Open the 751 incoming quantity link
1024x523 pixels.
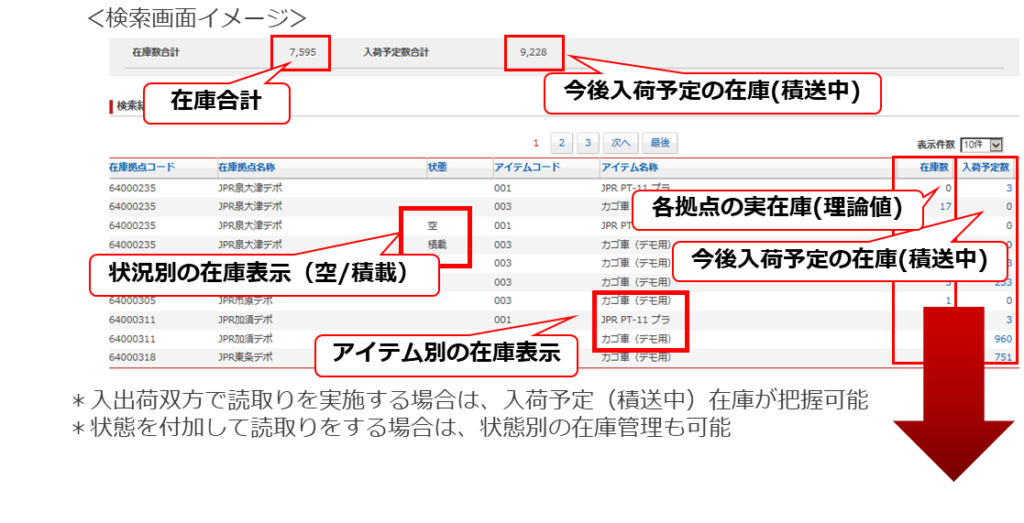click(1002, 357)
